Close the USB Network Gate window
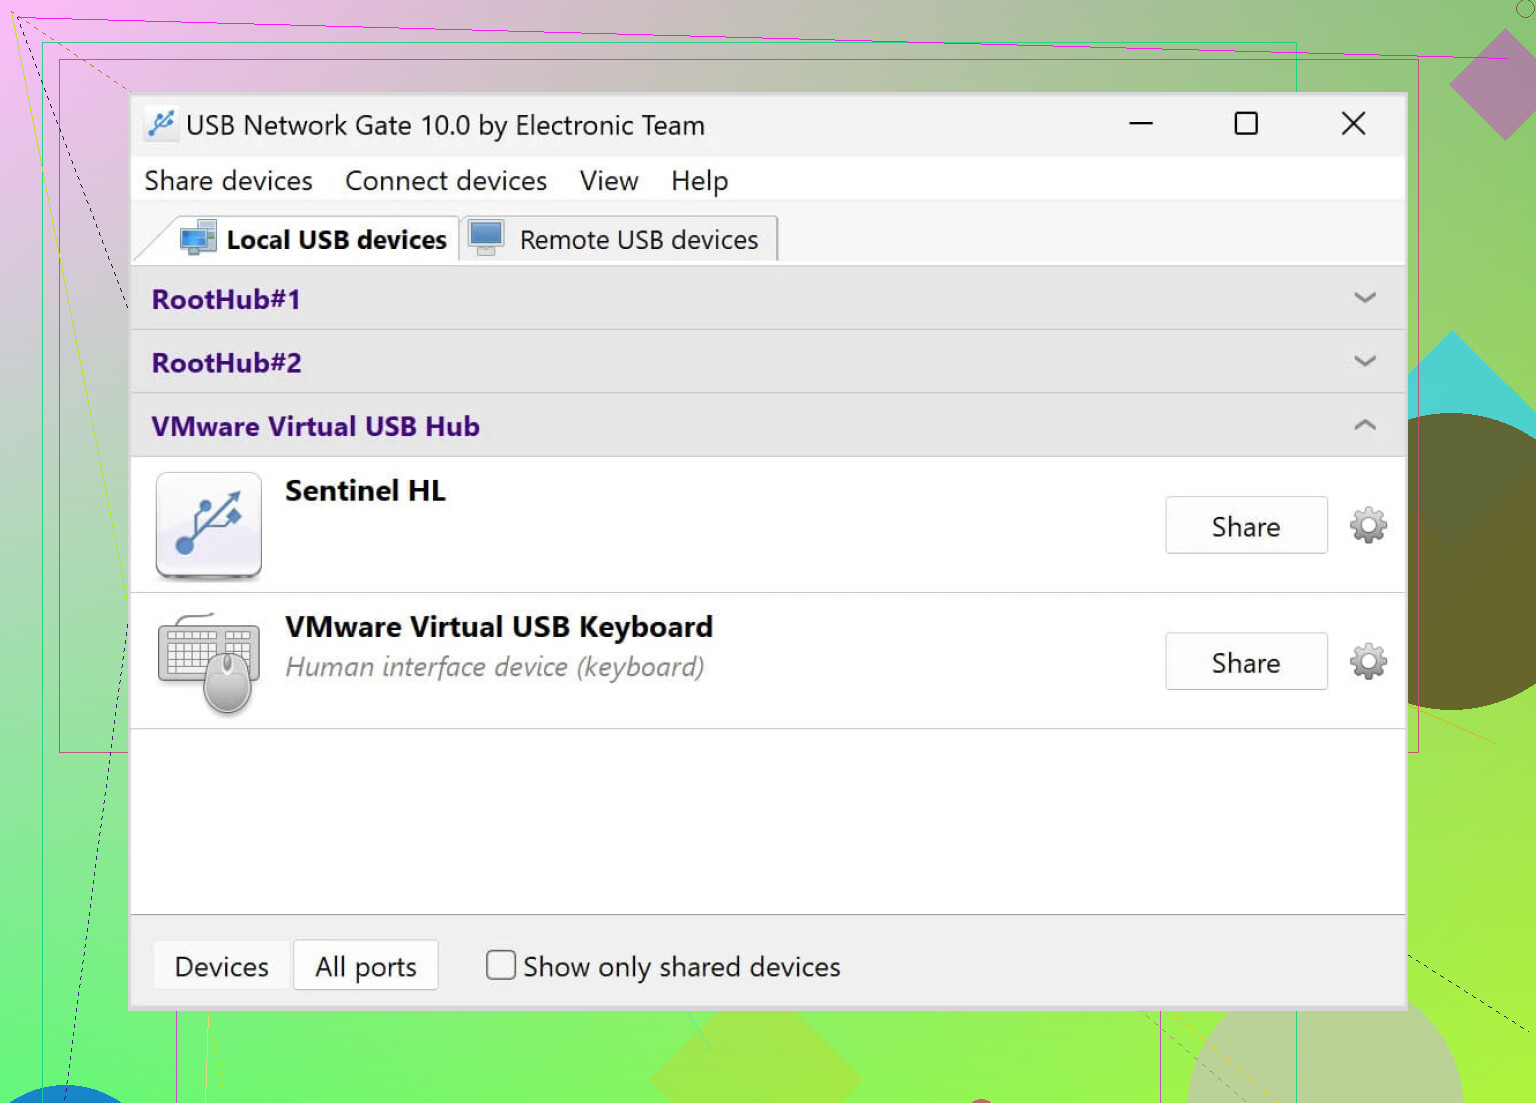This screenshot has width=1536, height=1103. (x=1353, y=124)
